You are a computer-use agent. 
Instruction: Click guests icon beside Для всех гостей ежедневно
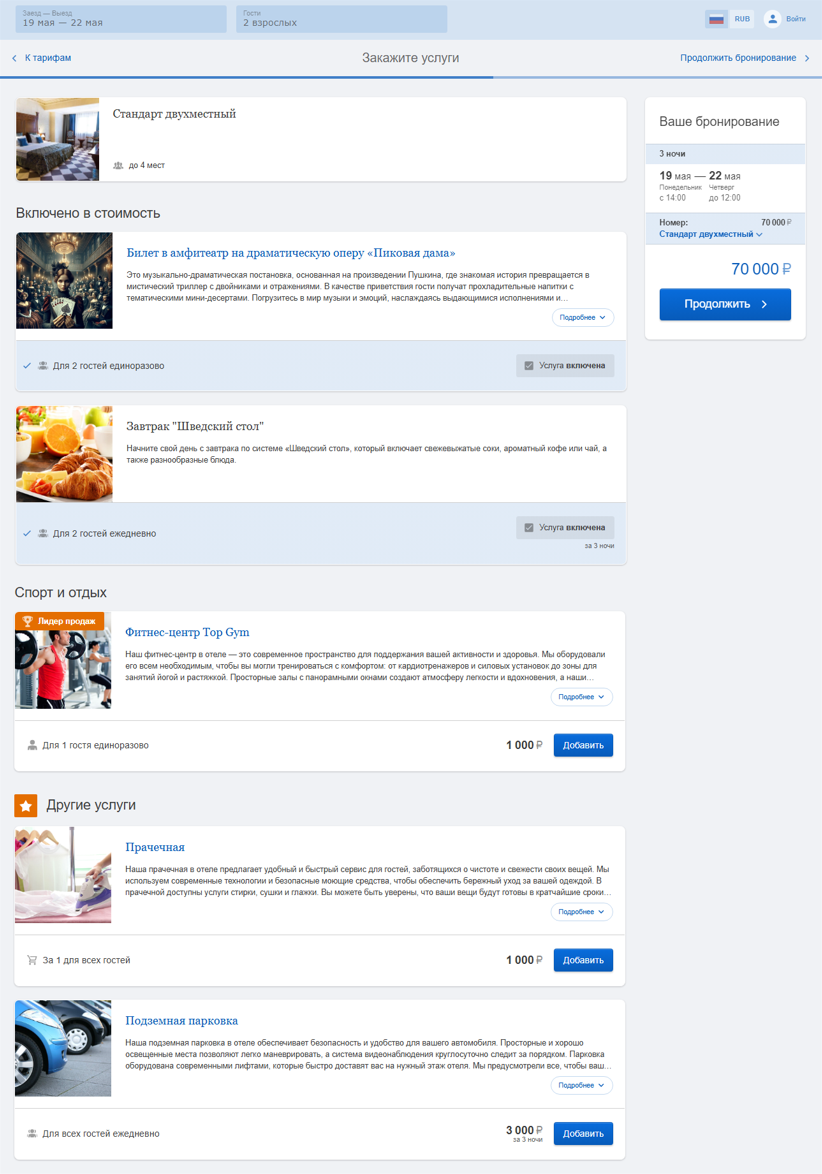(x=32, y=1134)
